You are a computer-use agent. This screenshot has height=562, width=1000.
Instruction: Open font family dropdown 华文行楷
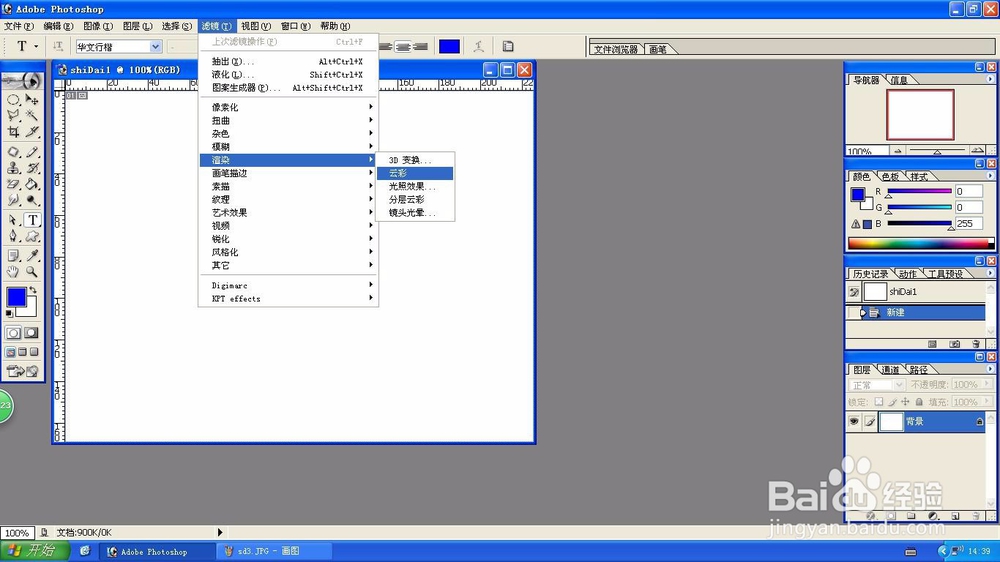[x=155, y=47]
